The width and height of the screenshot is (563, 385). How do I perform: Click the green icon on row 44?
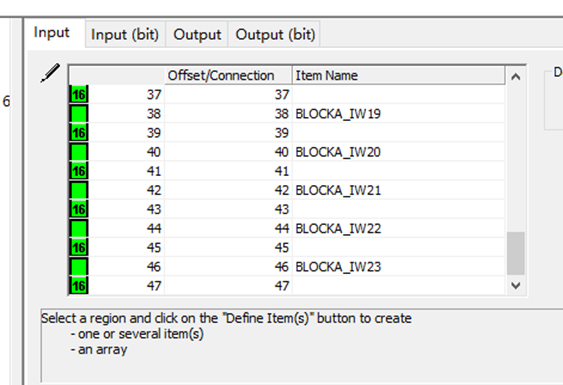click(x=79, y=228)
